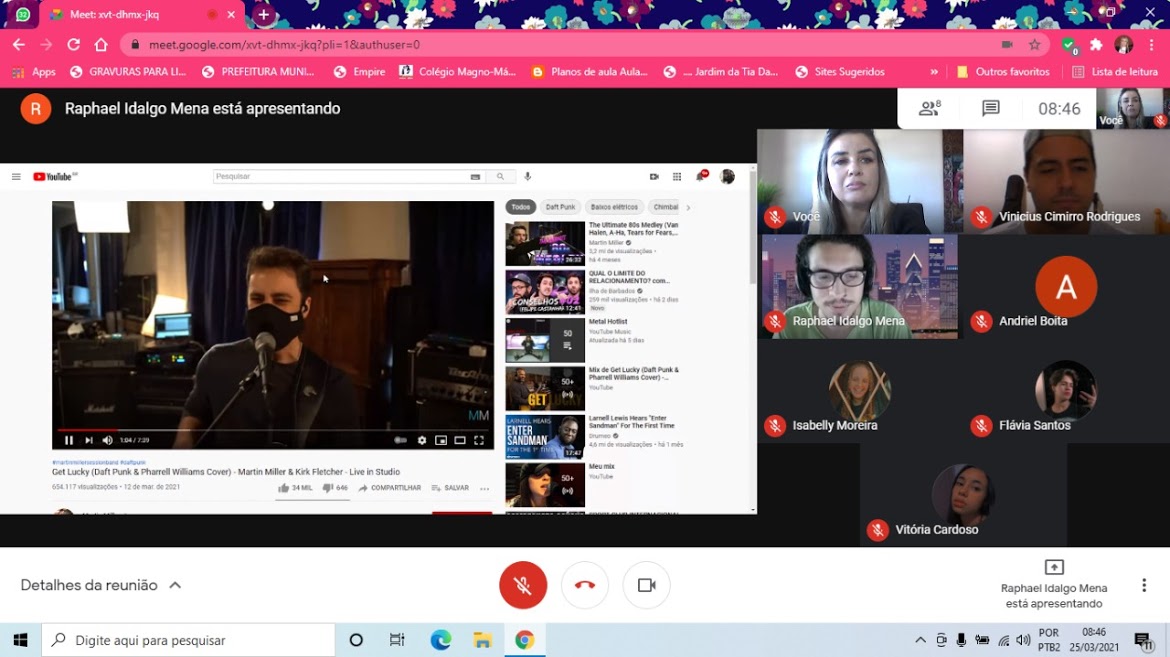Open the Lista de leitura

coord(1115,72)
